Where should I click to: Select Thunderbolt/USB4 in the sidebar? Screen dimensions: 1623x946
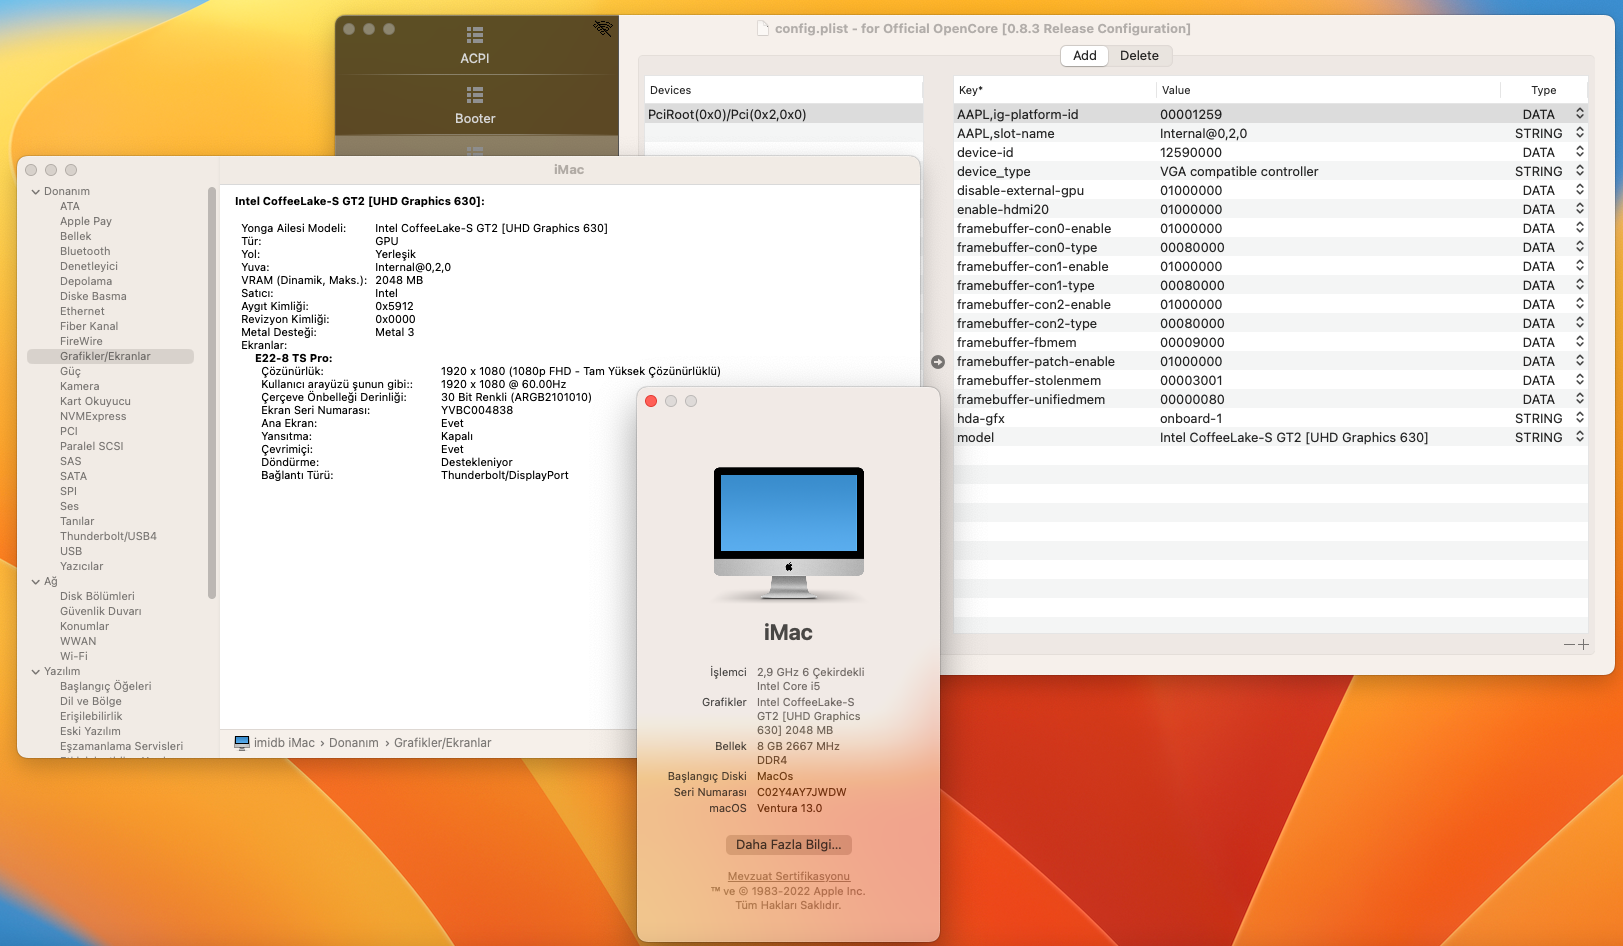(x=108, y=537)
